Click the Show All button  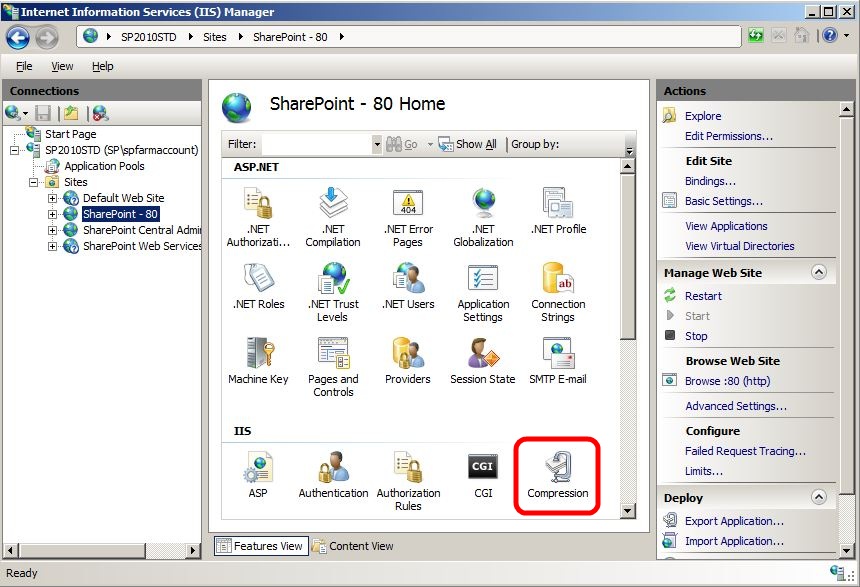pyautogui.click(x=468, y=144)
